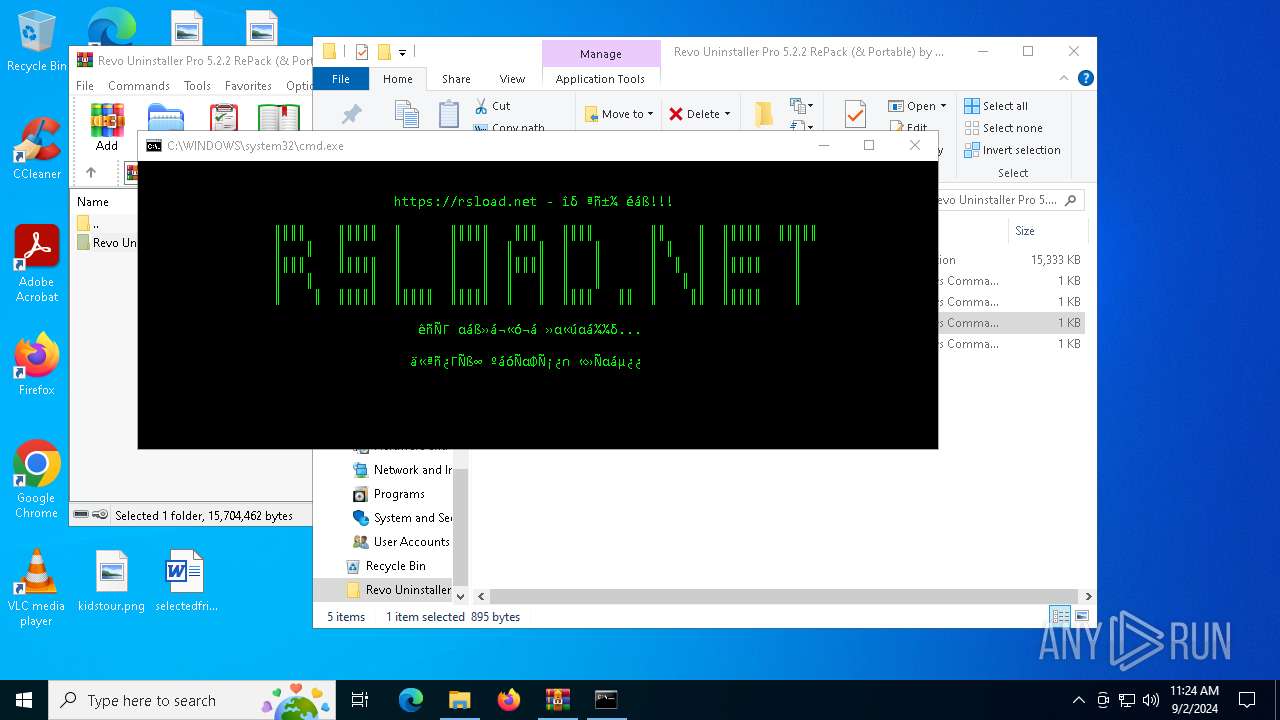
Task: Click the New folder icon
Action: (764, 114)
